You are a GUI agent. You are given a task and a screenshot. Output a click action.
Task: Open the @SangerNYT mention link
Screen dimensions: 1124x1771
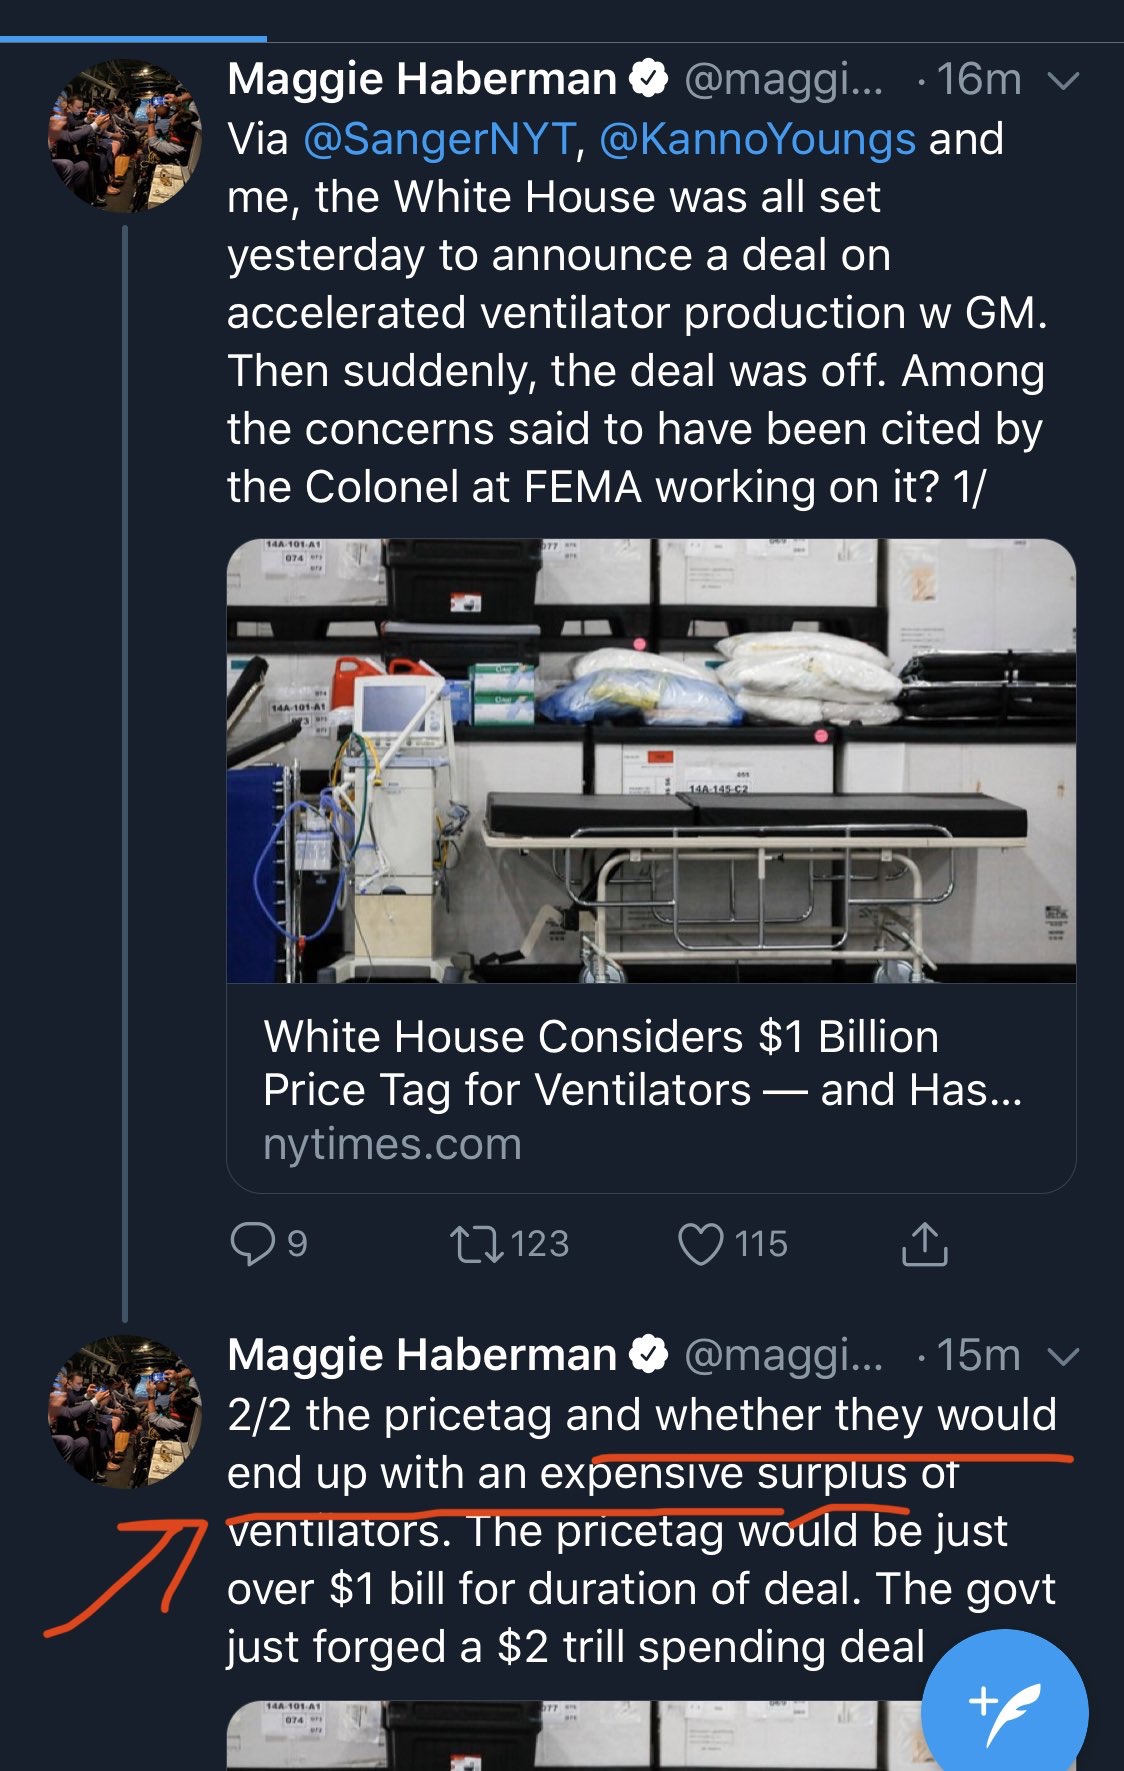pos(439,139)
